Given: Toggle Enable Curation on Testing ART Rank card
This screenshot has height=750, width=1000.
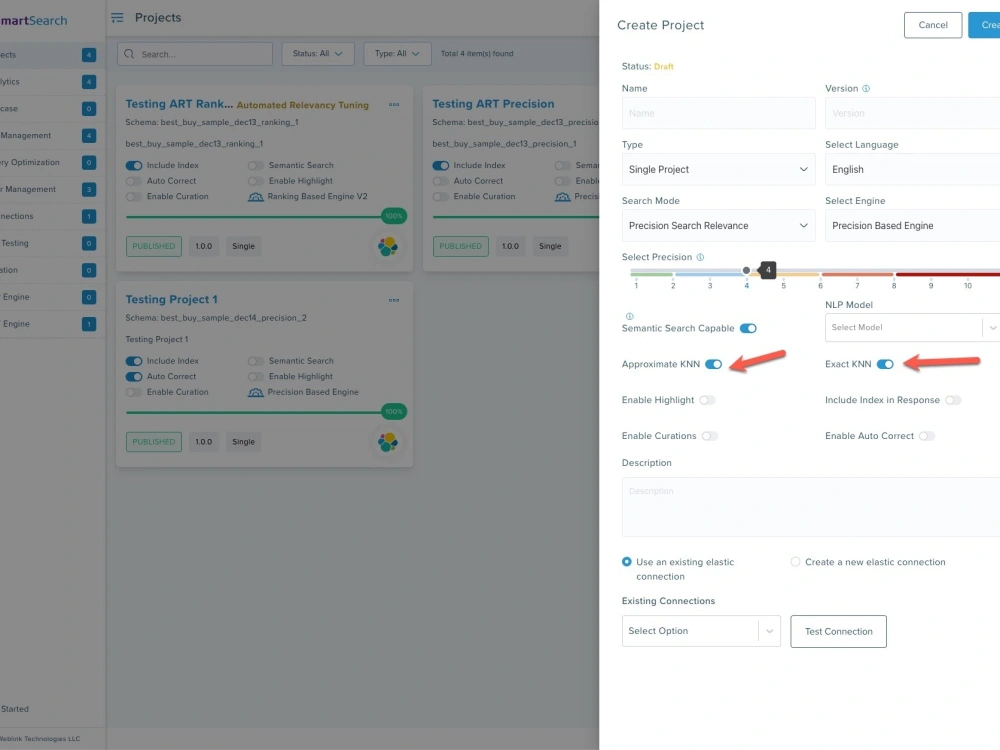Looking at the screenshot, I should (134, 197).
